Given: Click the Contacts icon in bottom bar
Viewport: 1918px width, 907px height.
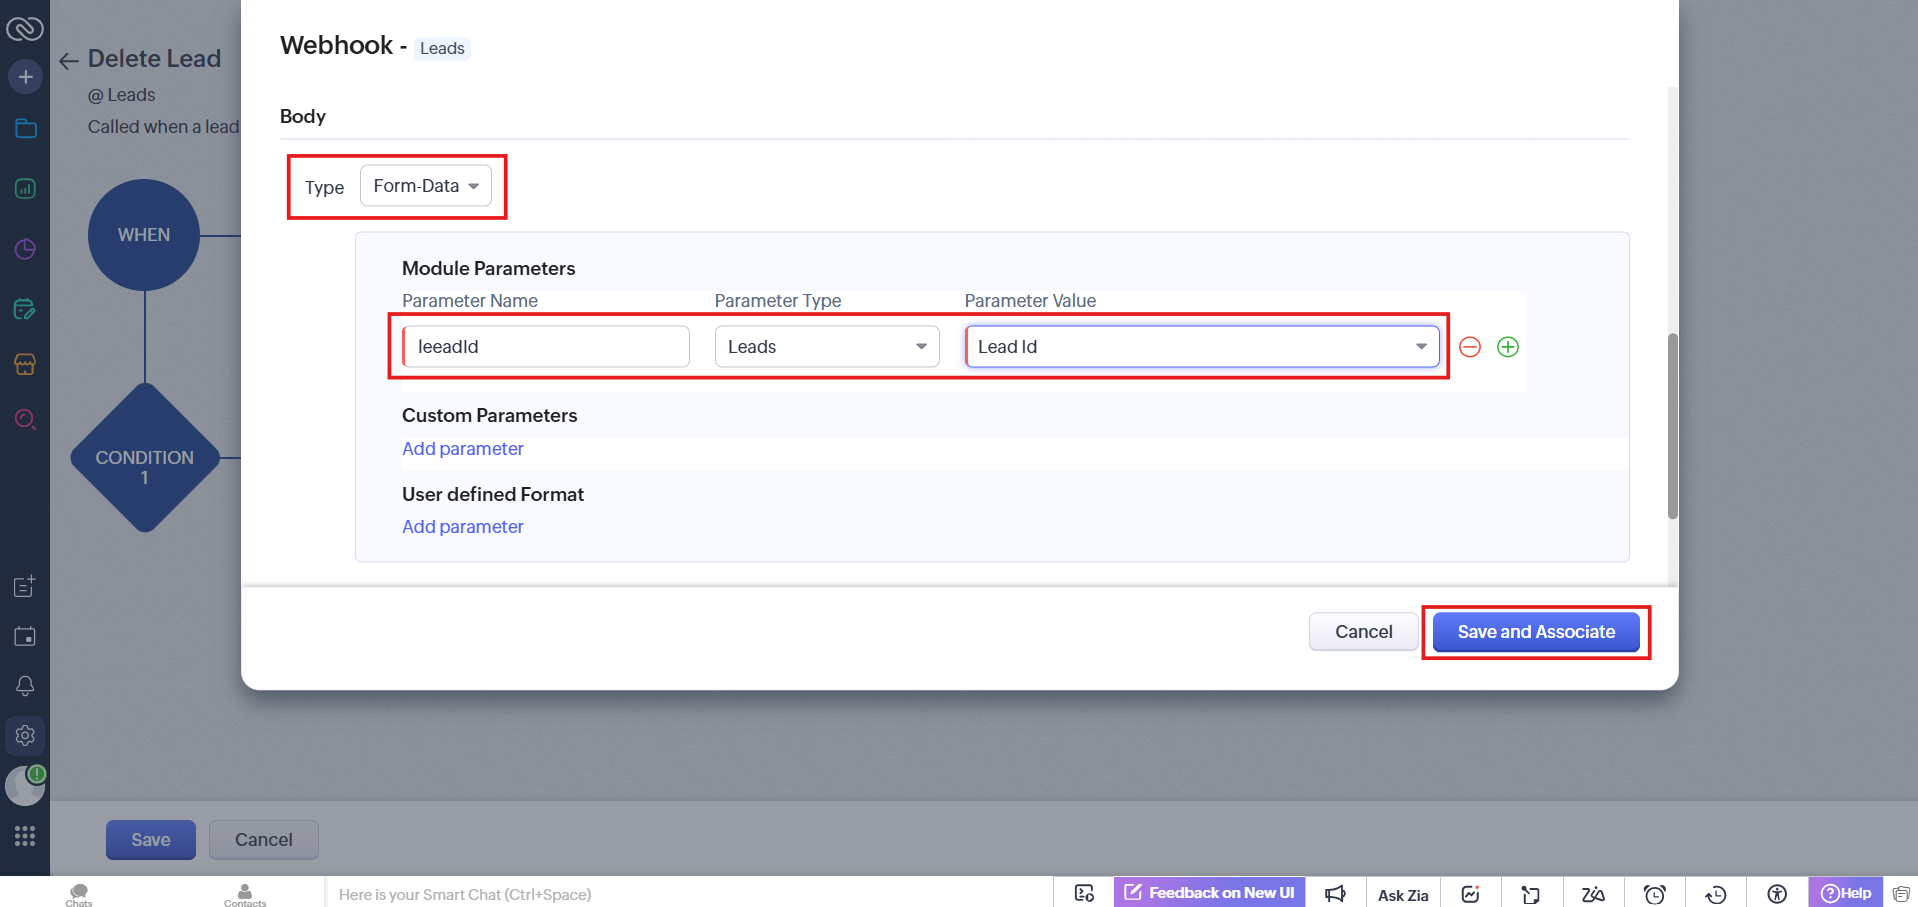Looking at the screenshot, I should (x=245, y=894).
